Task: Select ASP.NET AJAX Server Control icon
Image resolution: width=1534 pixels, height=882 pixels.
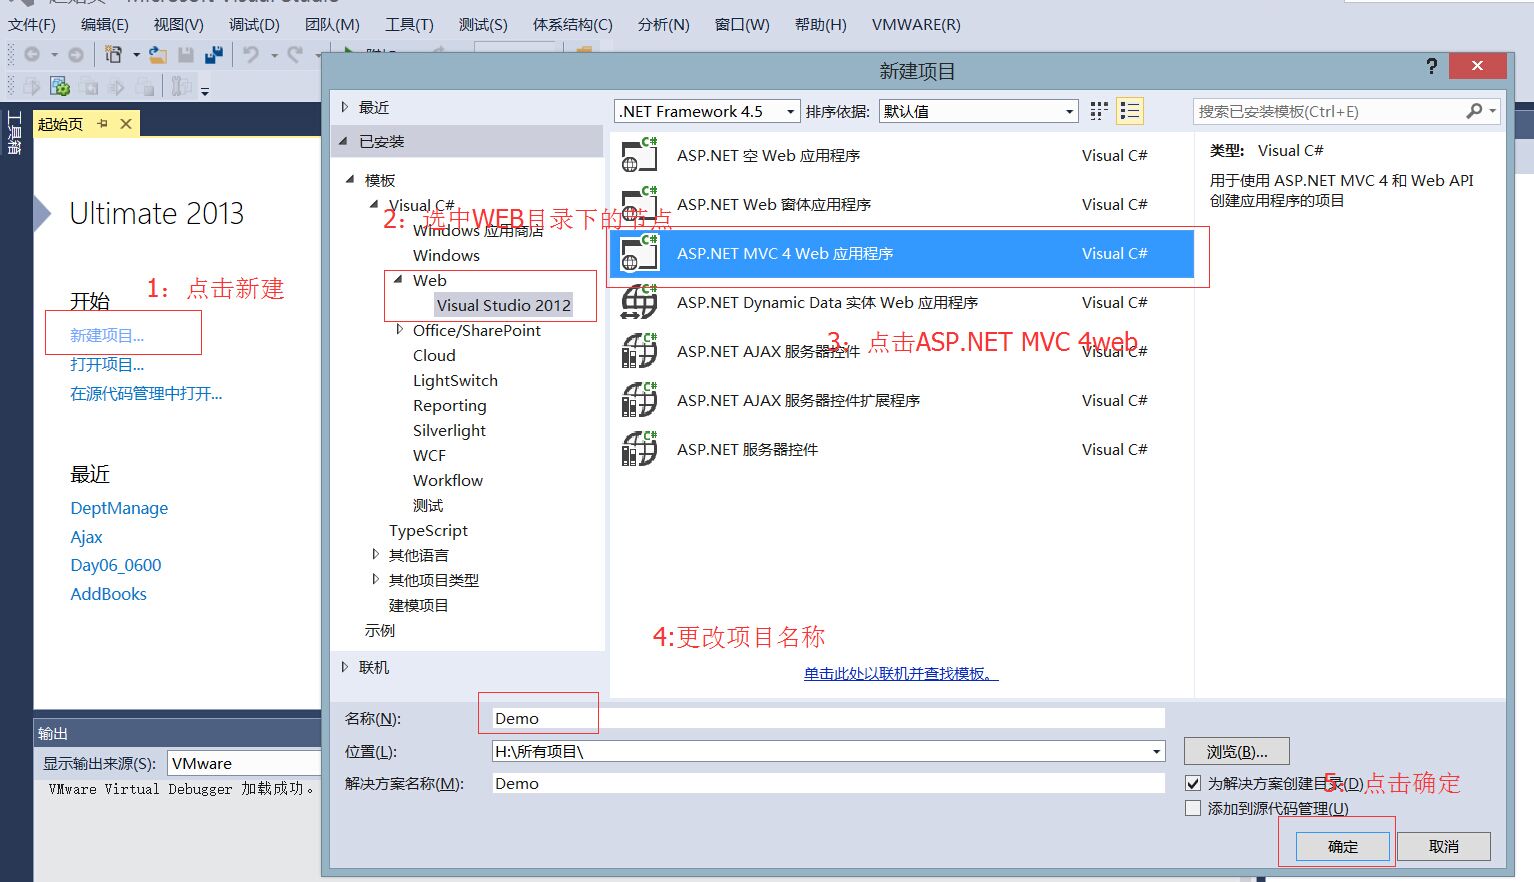Action: [640, 351]
